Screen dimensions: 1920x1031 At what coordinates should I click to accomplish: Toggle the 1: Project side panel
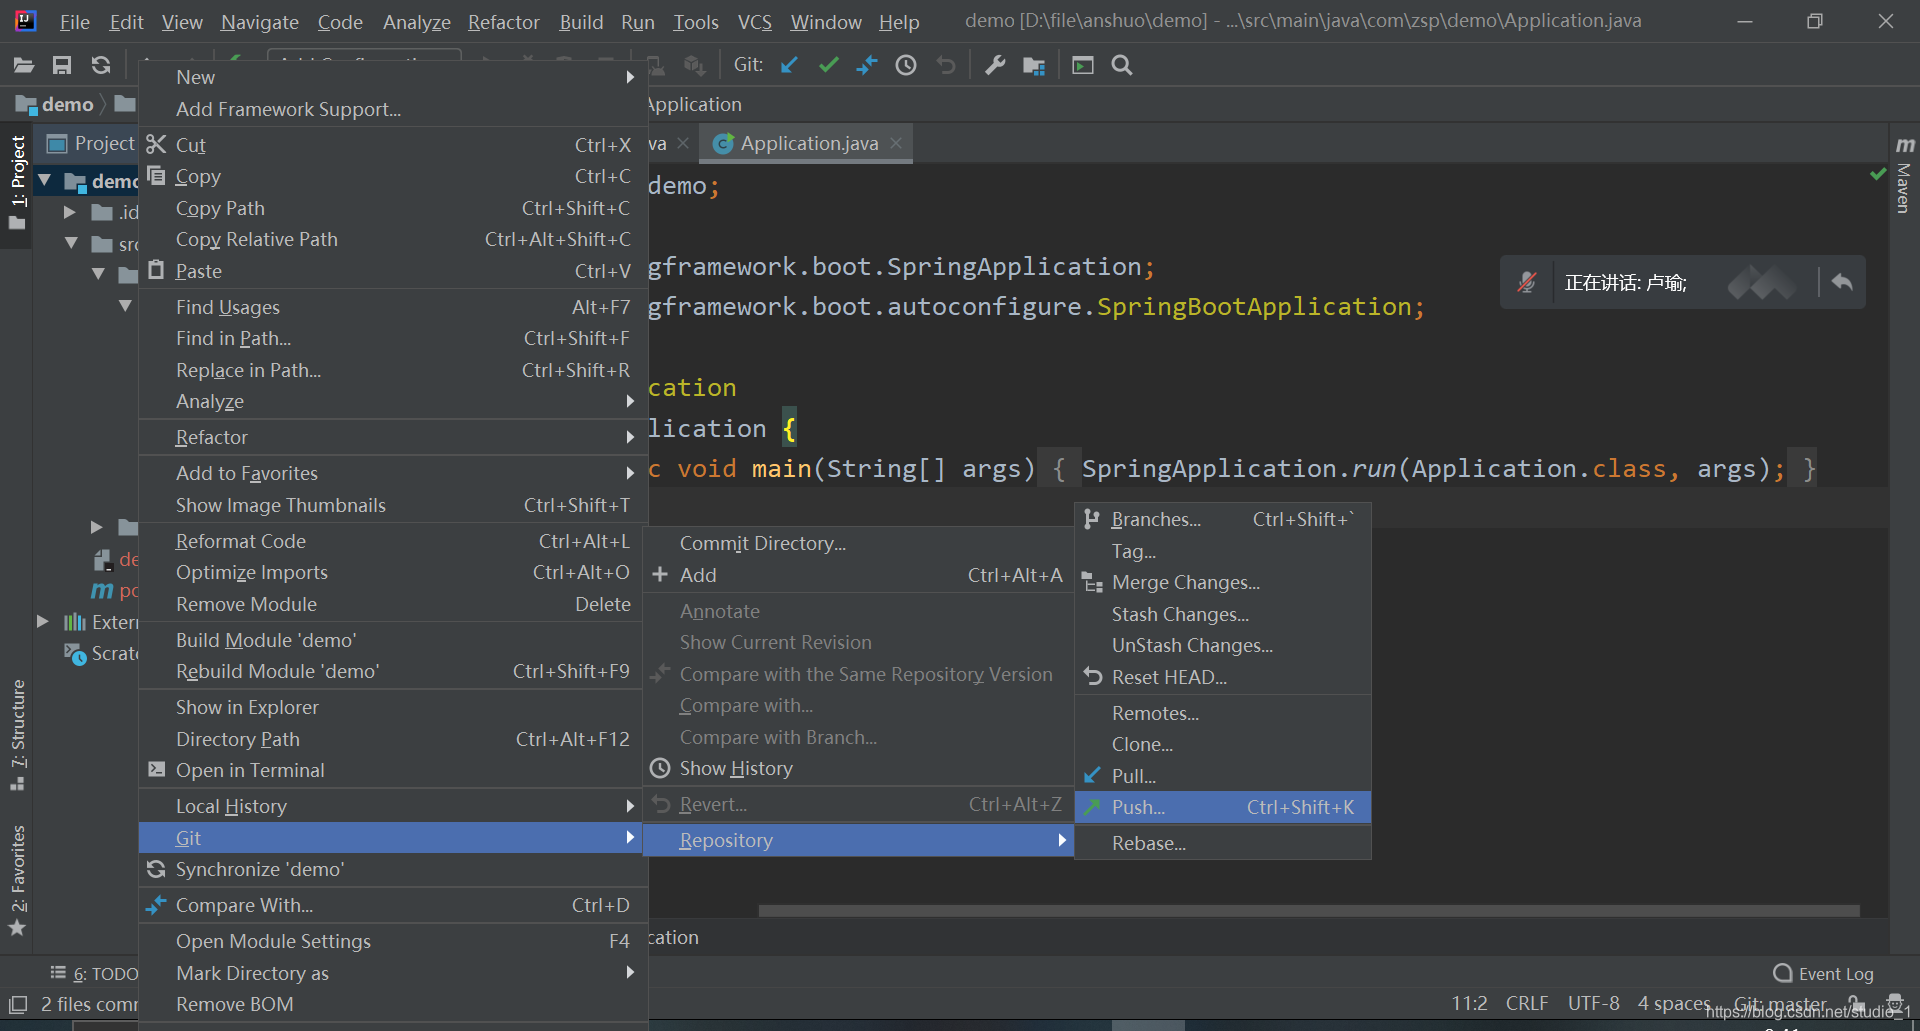point(18,182)
